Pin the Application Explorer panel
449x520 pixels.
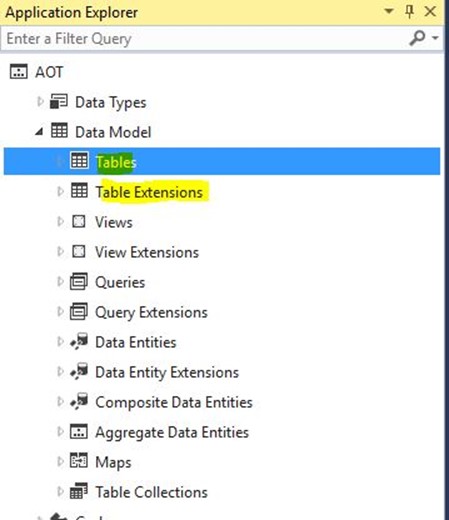(x=410, y=12)
